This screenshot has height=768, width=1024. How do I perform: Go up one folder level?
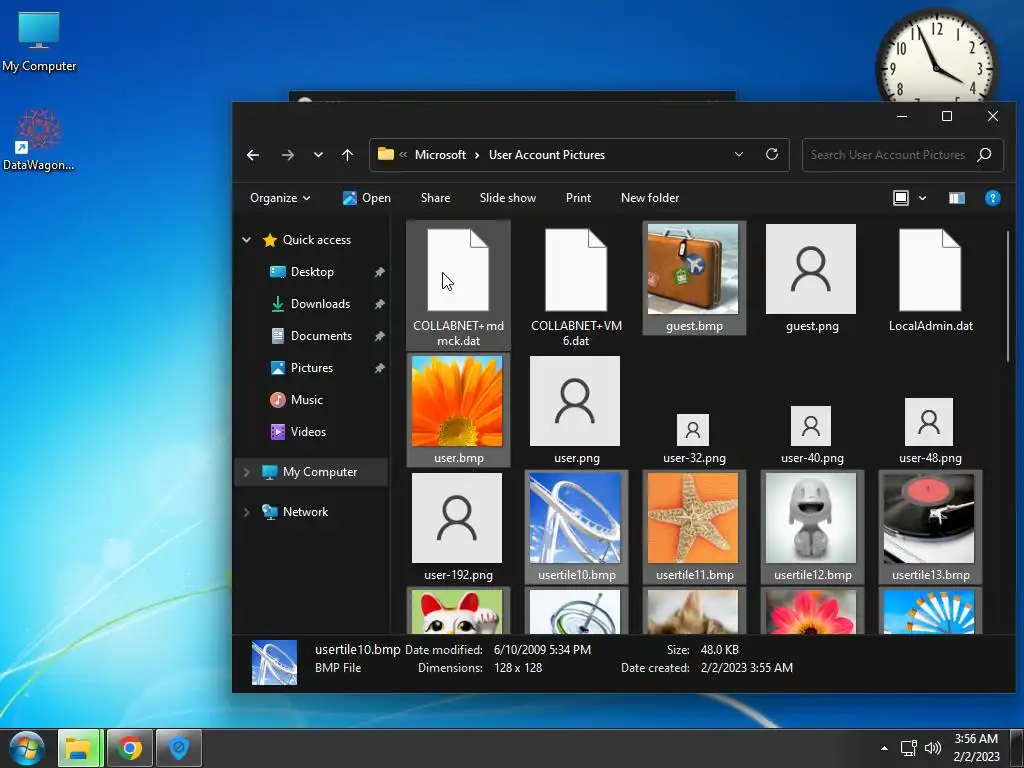(347, 155)
